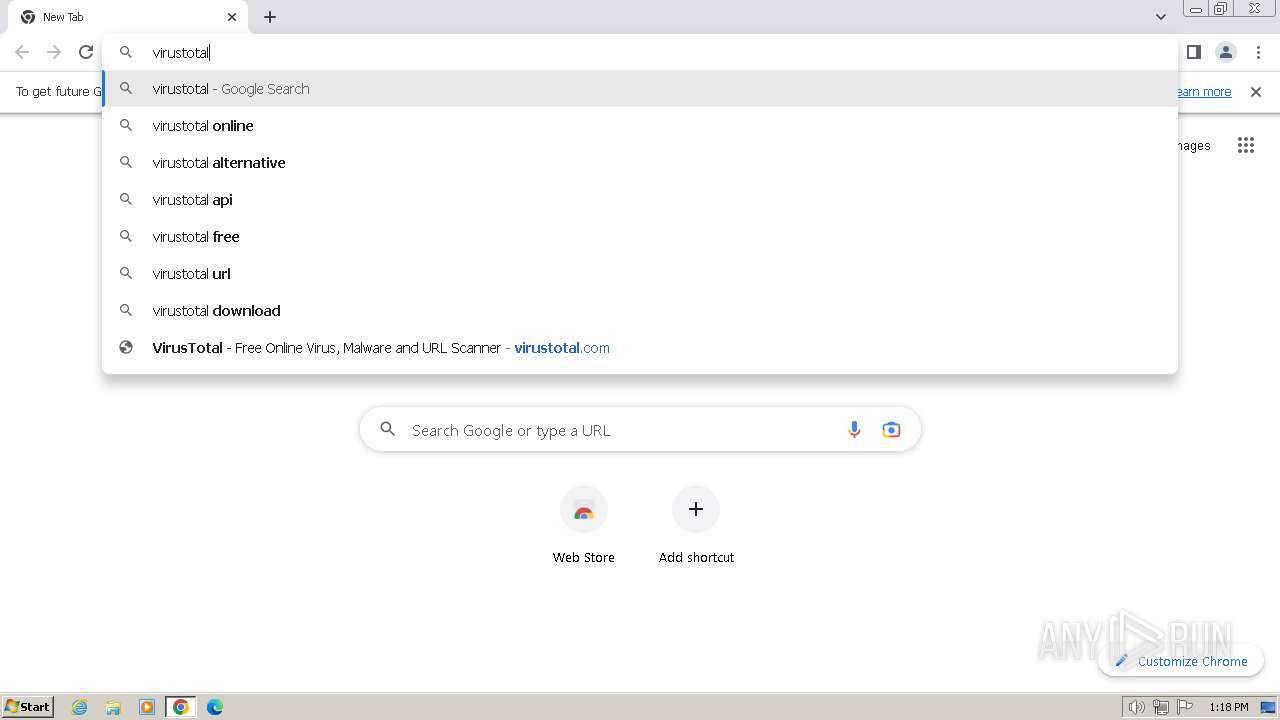The width and height of the screenshot is (1280, 720).
Task: Click the address bar containing virustotal
Action: pyautogui.click(x=640, y=52)
